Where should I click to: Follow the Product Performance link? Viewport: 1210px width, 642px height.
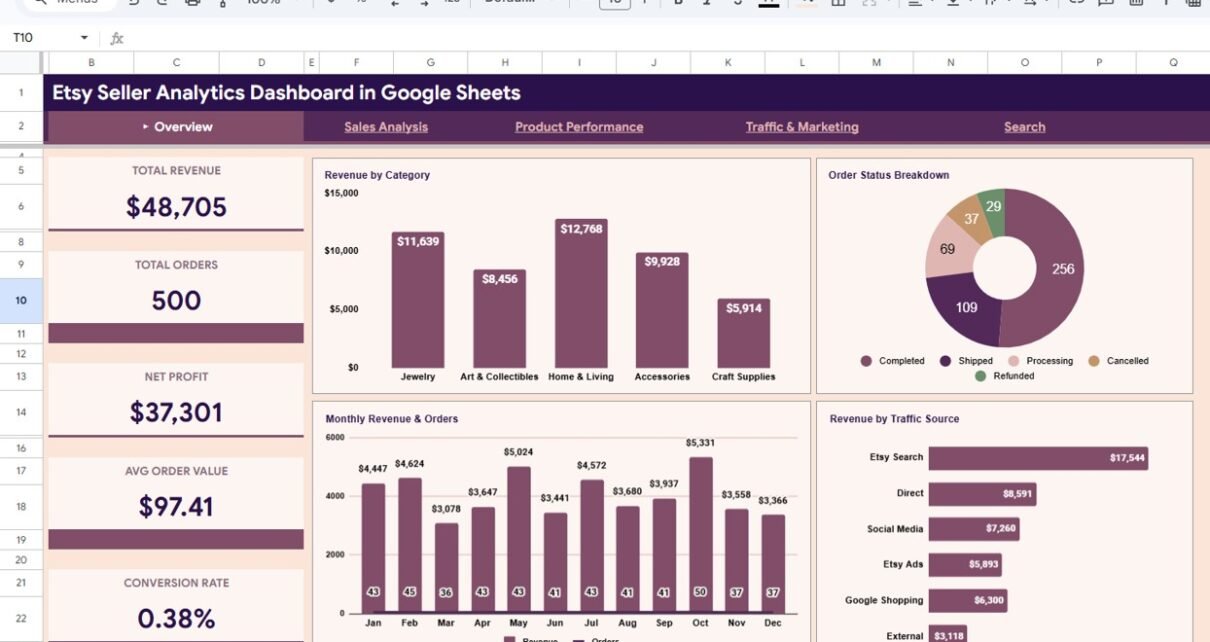point(579,127)
